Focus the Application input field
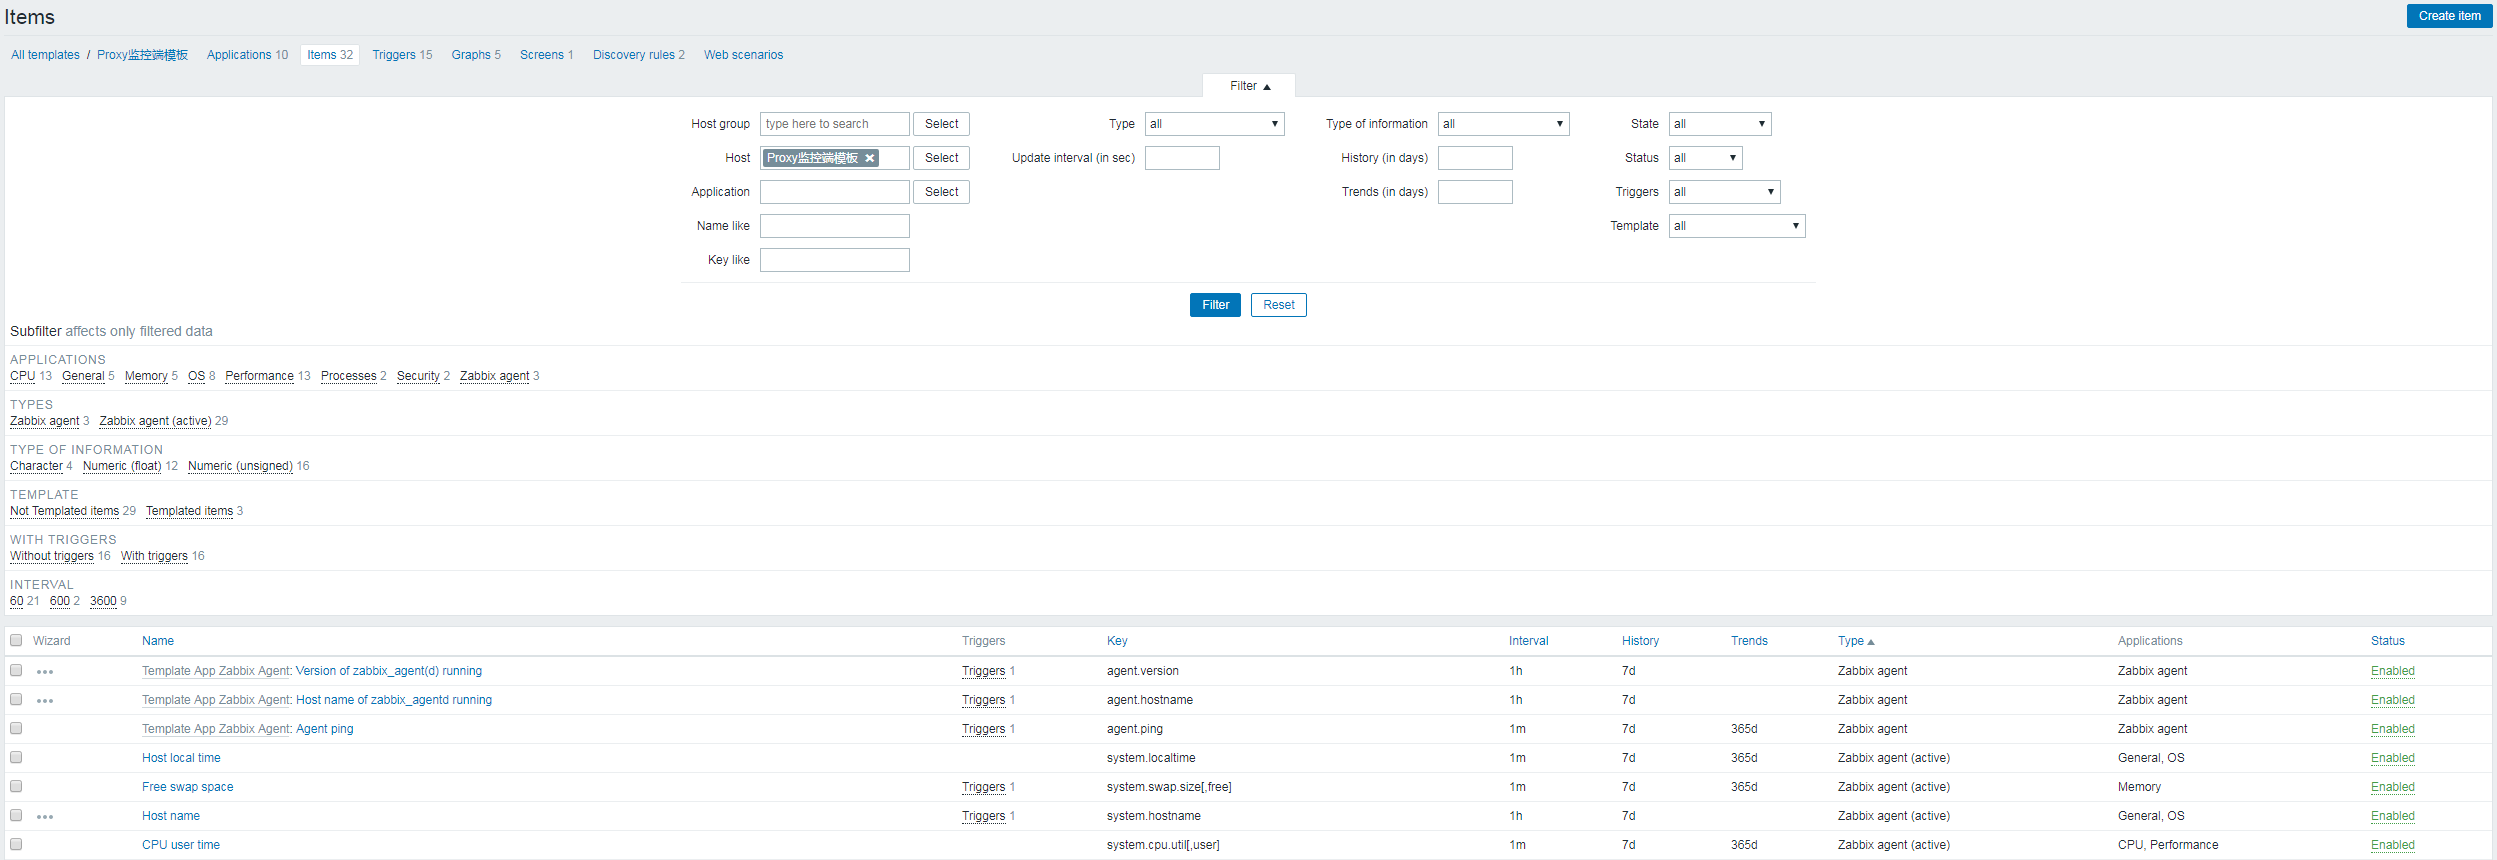Screen dimensions: 2497x860 [x=835, y=192]
